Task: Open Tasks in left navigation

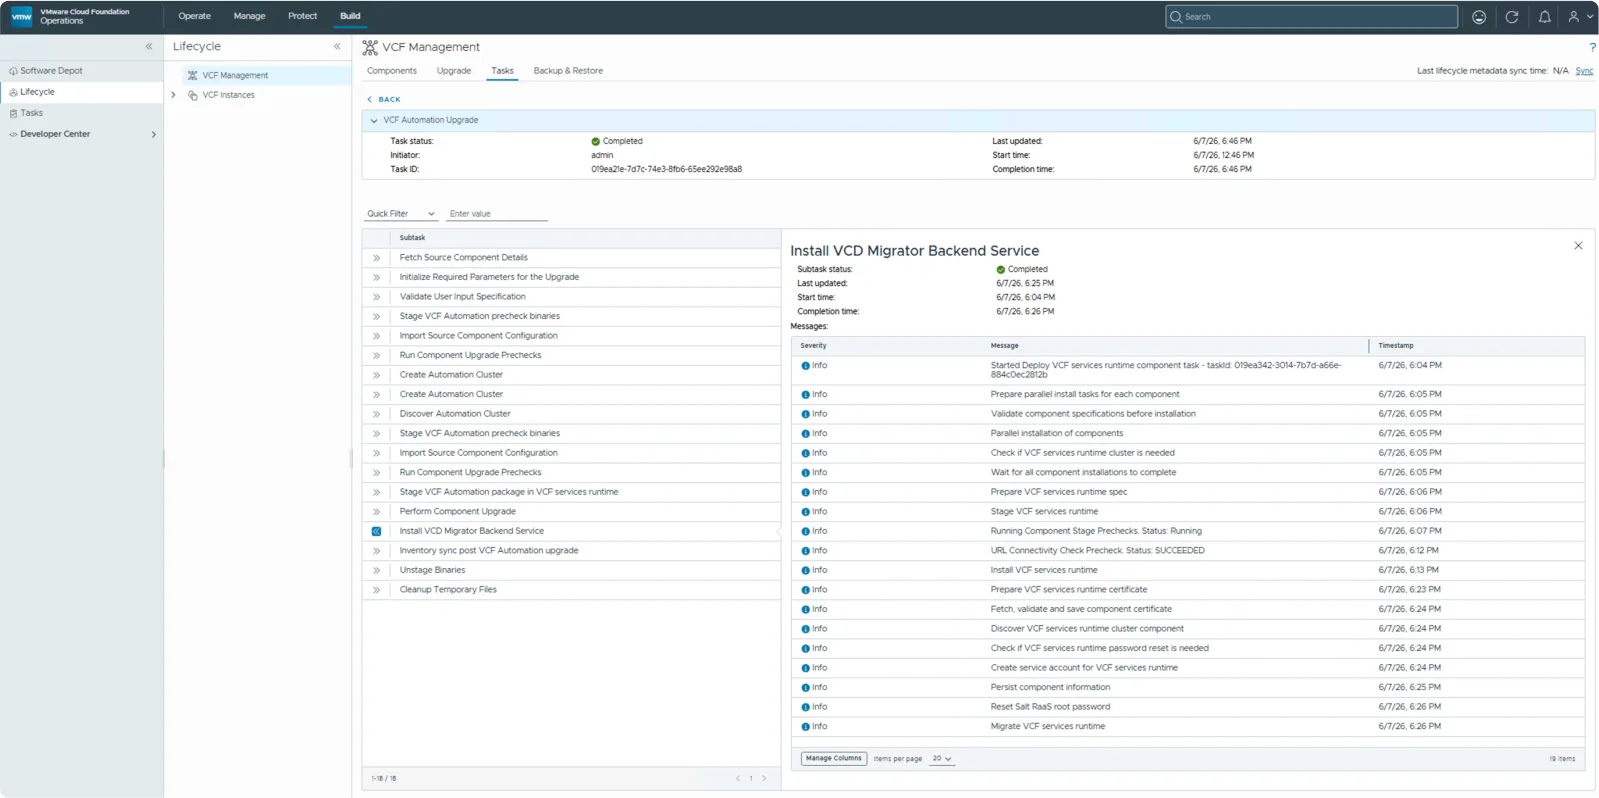Action: (x=31, y=113)
